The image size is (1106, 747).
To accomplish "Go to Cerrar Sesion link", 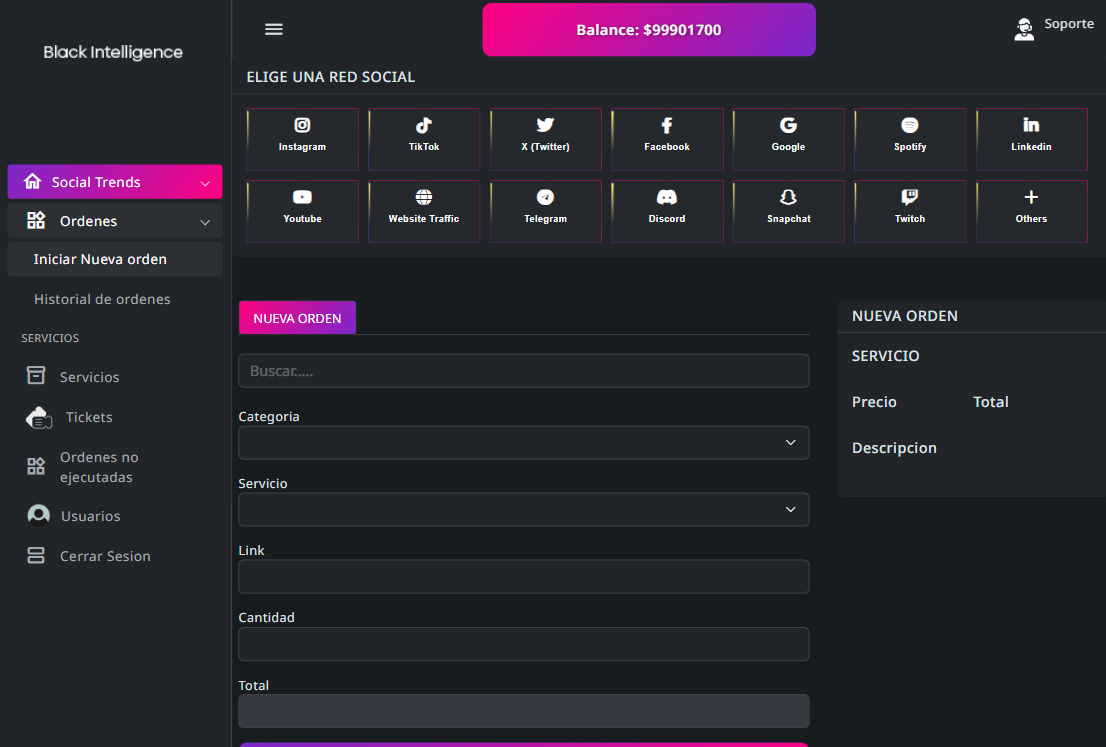I will pyautogui.click(x=104, y=556).
